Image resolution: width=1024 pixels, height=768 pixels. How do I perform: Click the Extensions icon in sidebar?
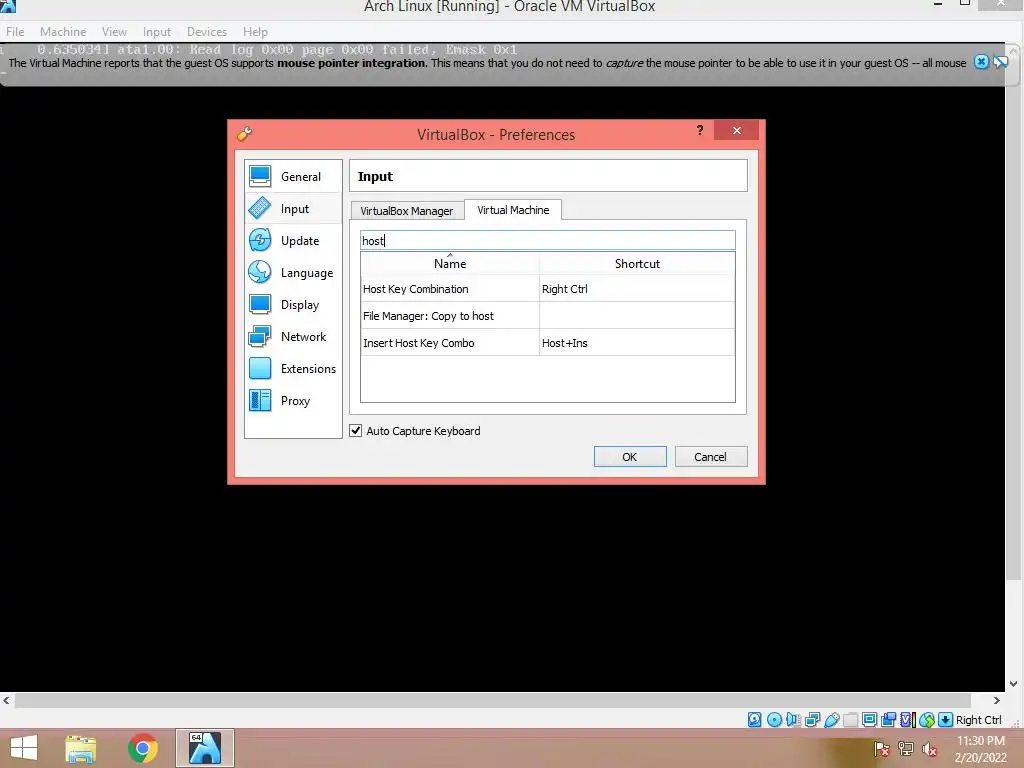tap(260, 368)
